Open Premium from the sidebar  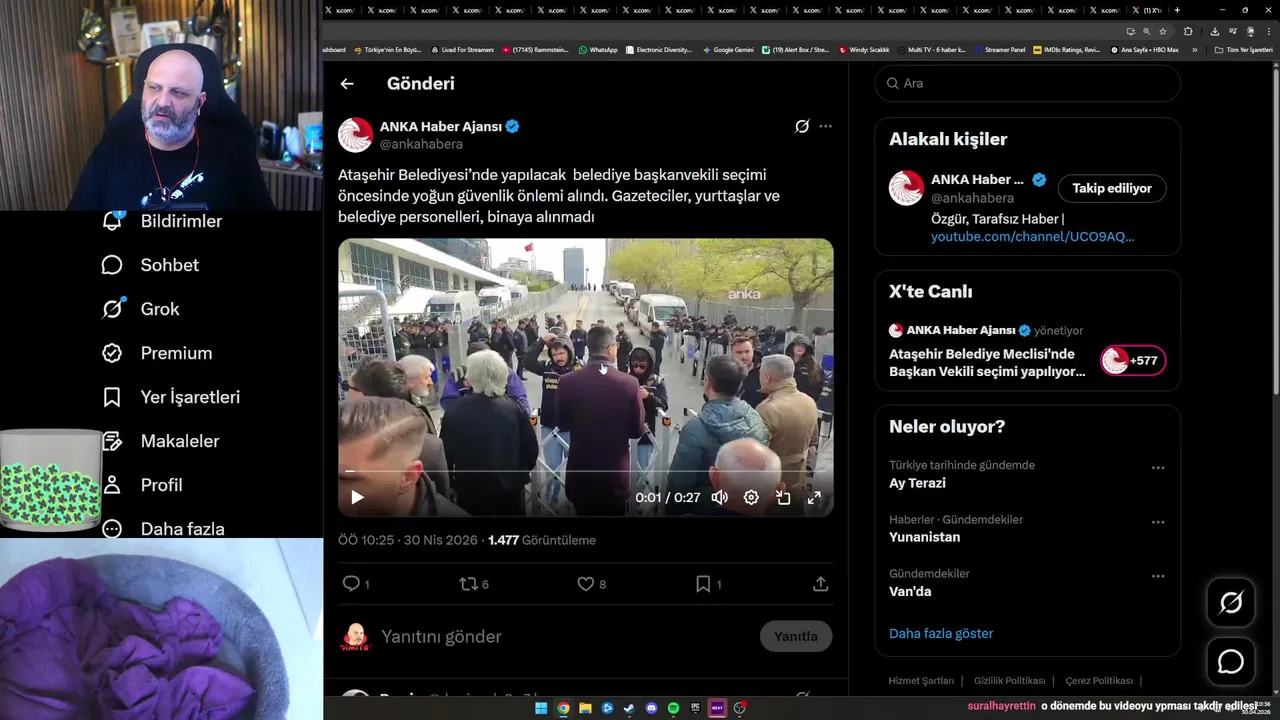[x=157, y=353]
